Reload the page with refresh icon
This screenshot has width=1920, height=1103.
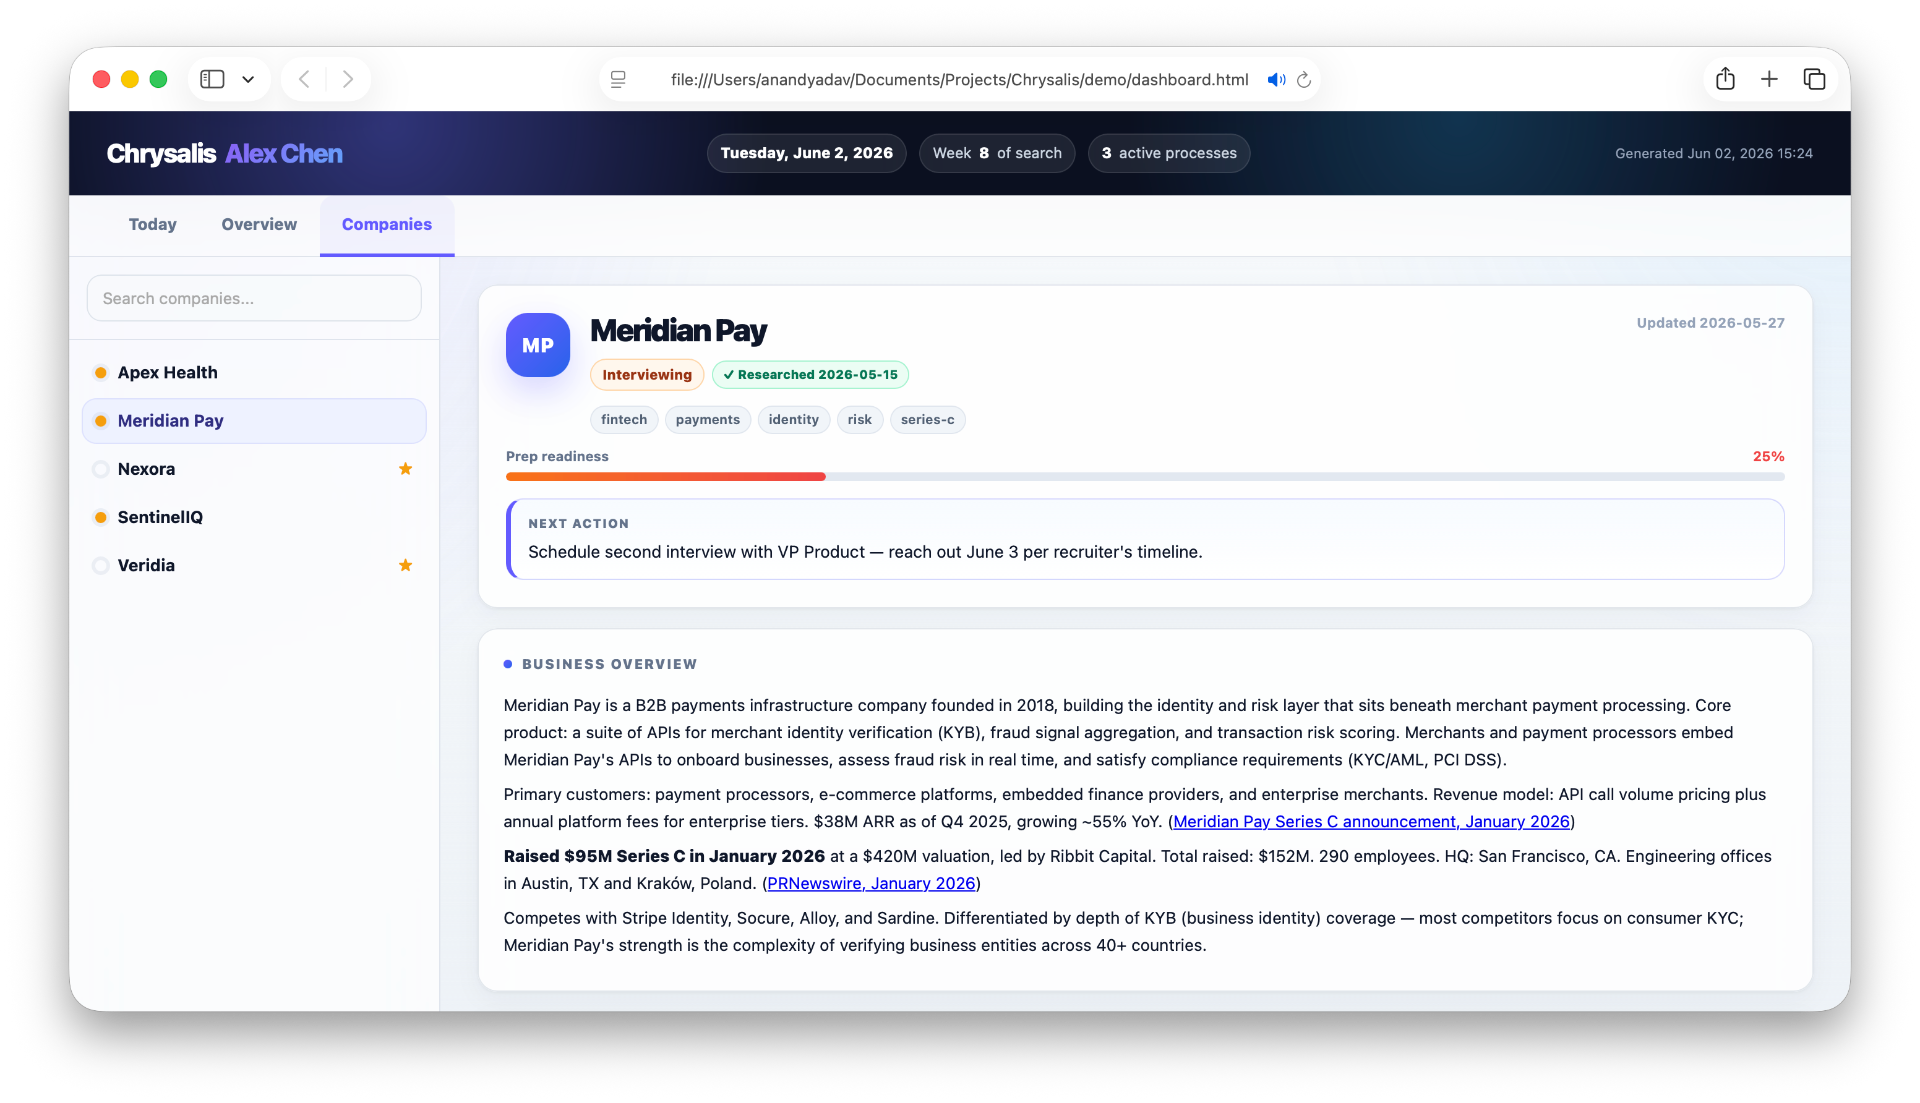click(1304, 79)
